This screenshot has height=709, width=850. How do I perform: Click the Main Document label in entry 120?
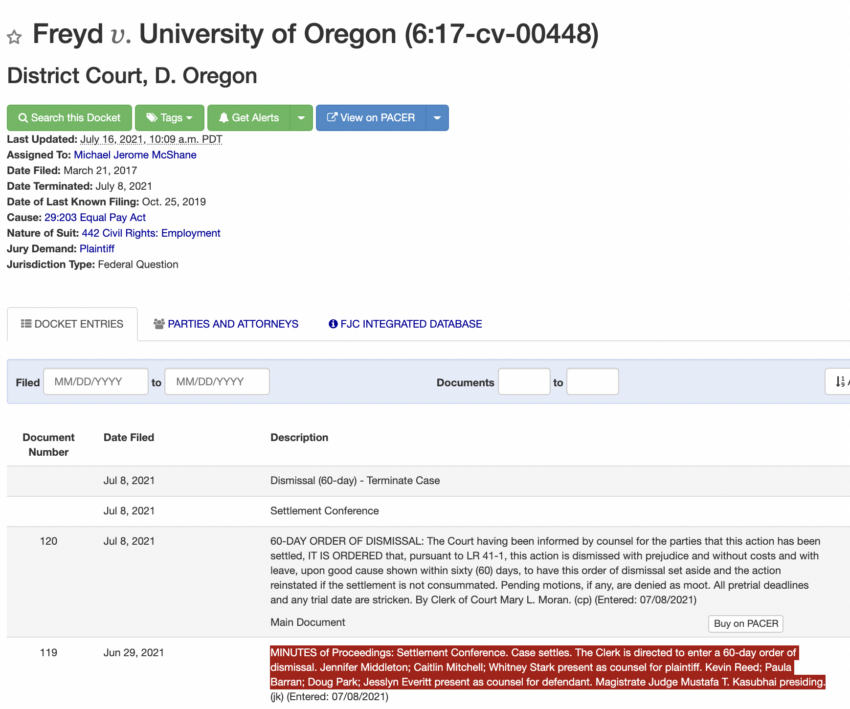click(307, 622)
